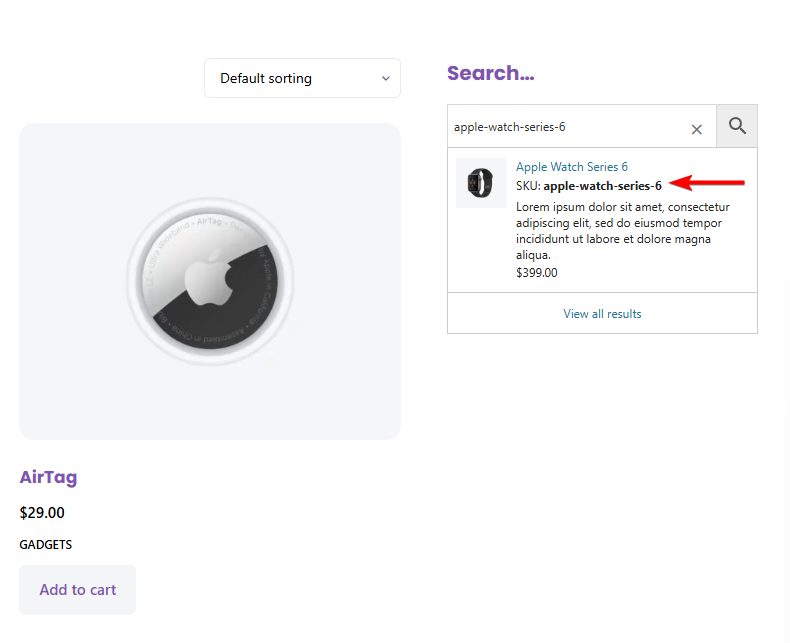
Task: Open the AirTag product title
Action: point(48,477)
